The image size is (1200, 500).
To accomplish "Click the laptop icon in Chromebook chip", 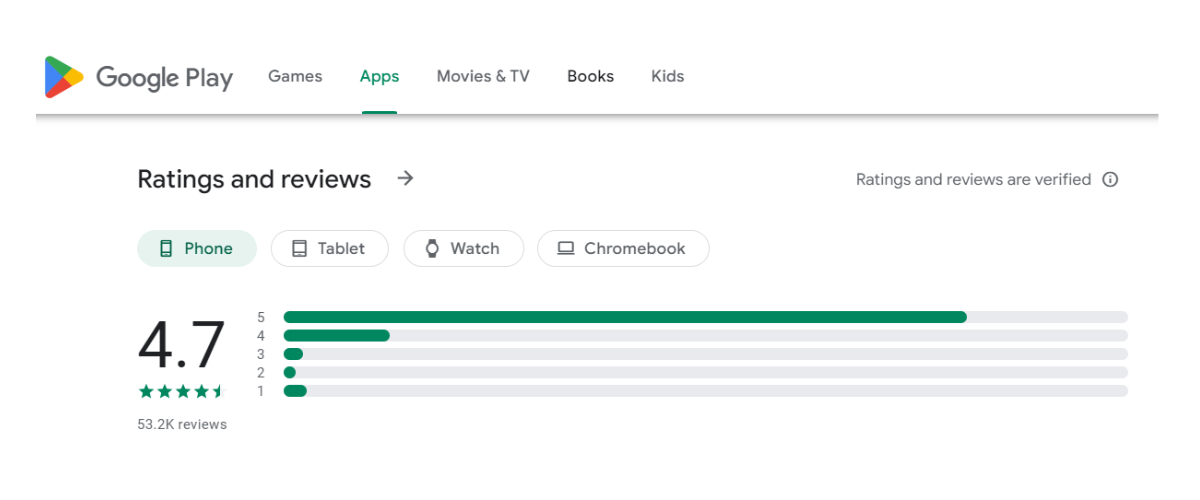I will click(566, 249).
